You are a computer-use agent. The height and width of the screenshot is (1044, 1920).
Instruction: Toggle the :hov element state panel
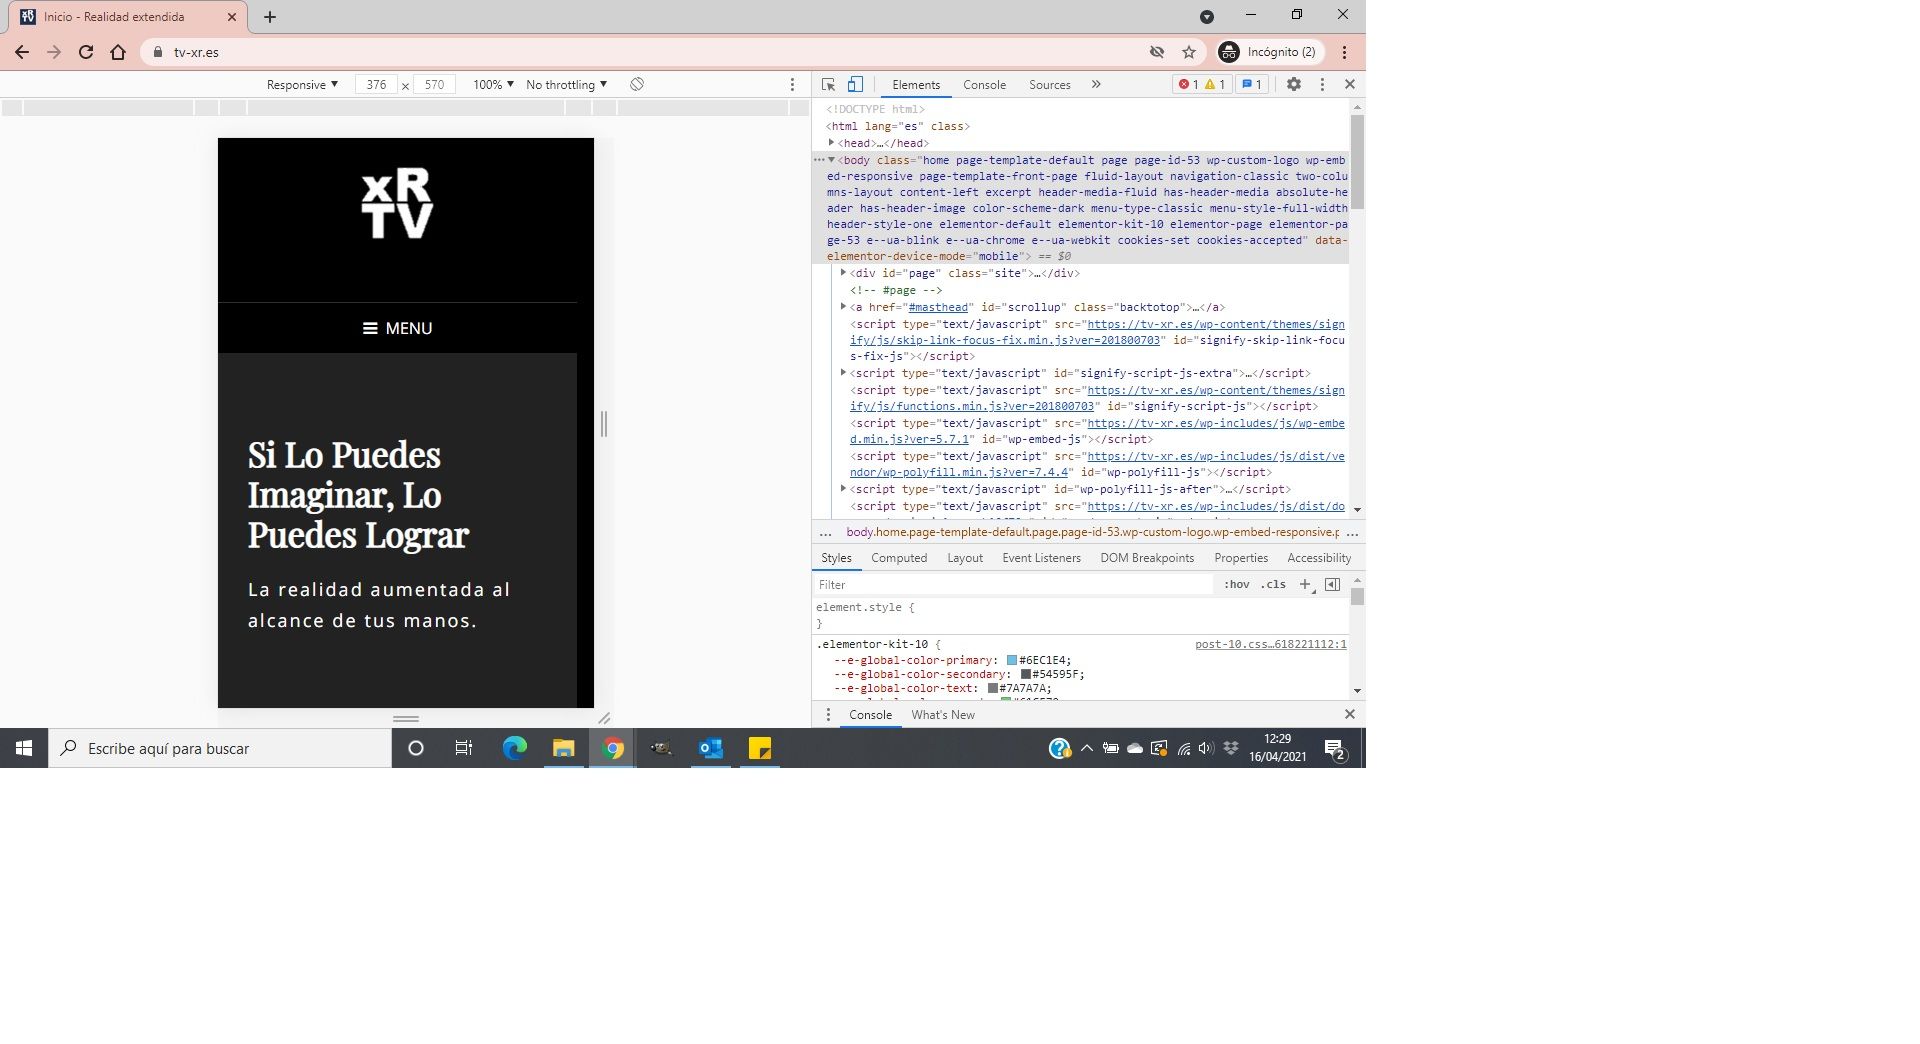[1237, 585]
